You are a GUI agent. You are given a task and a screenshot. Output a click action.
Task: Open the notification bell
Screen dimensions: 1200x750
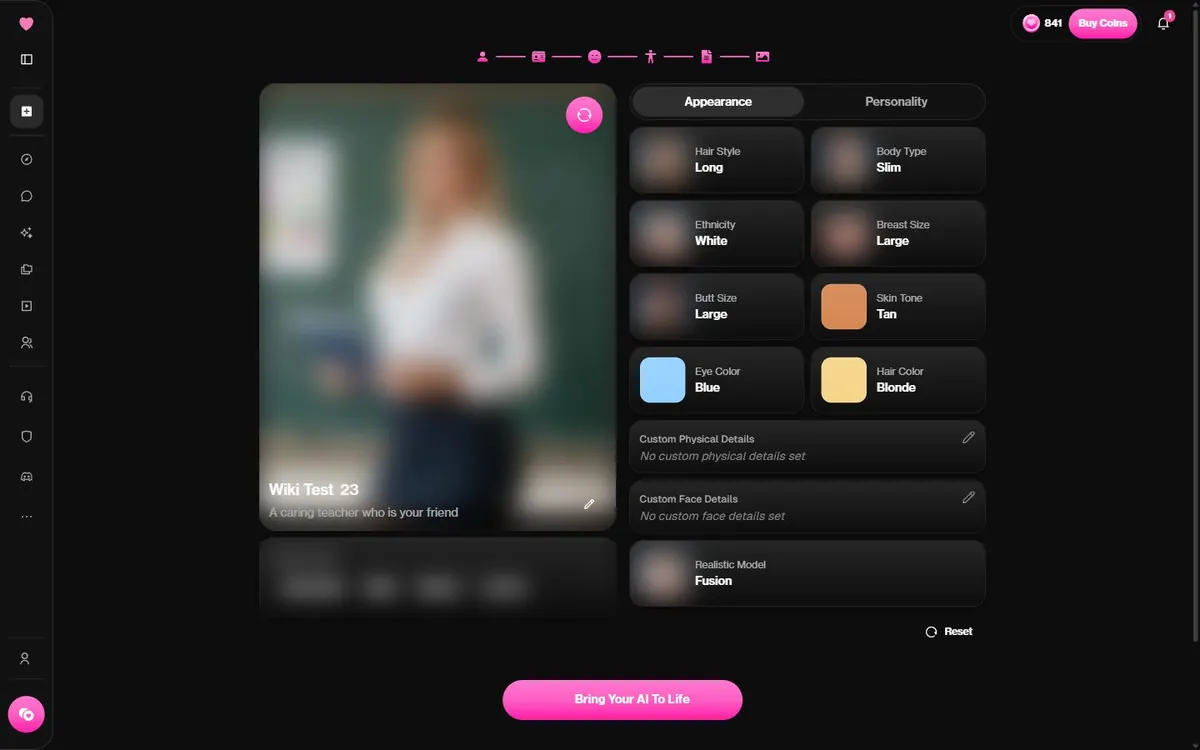pos(1163,23)
